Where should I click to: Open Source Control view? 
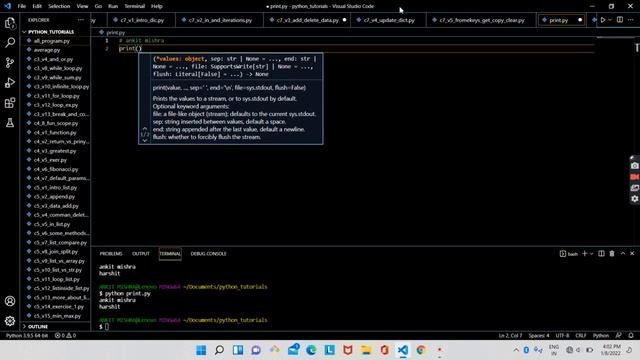pos(10,62)
